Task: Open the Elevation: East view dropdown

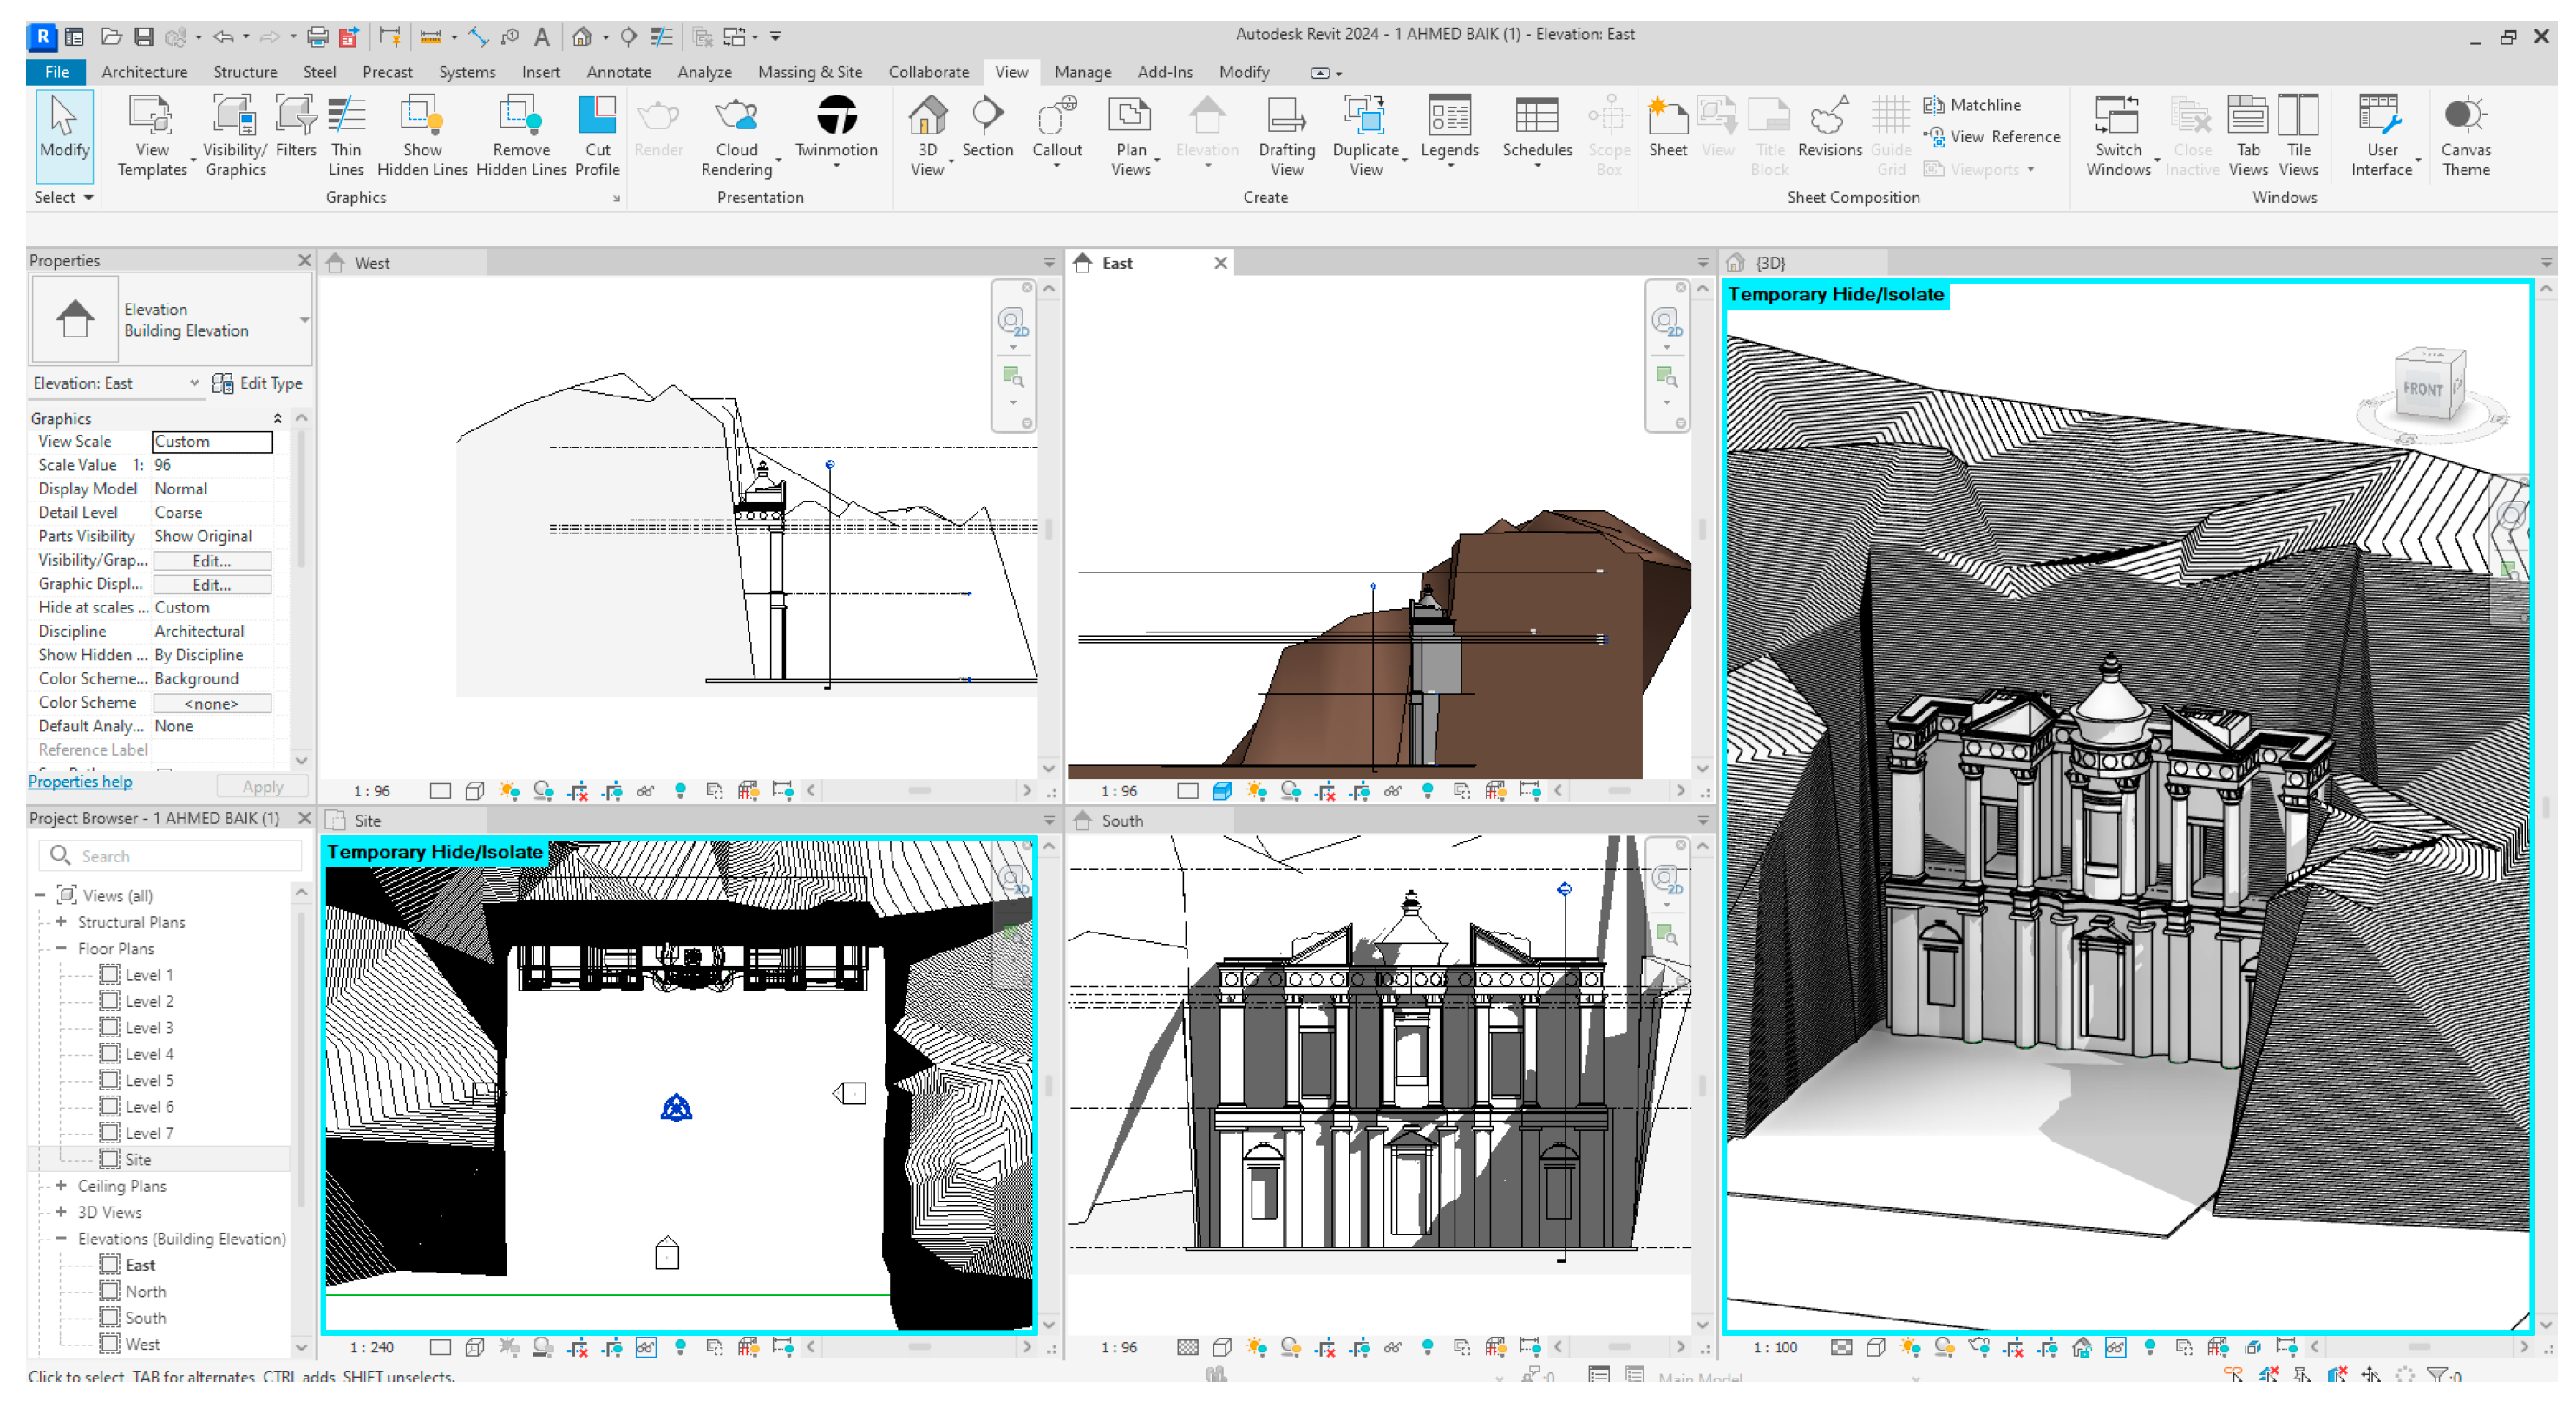Action: click(195, 384)
